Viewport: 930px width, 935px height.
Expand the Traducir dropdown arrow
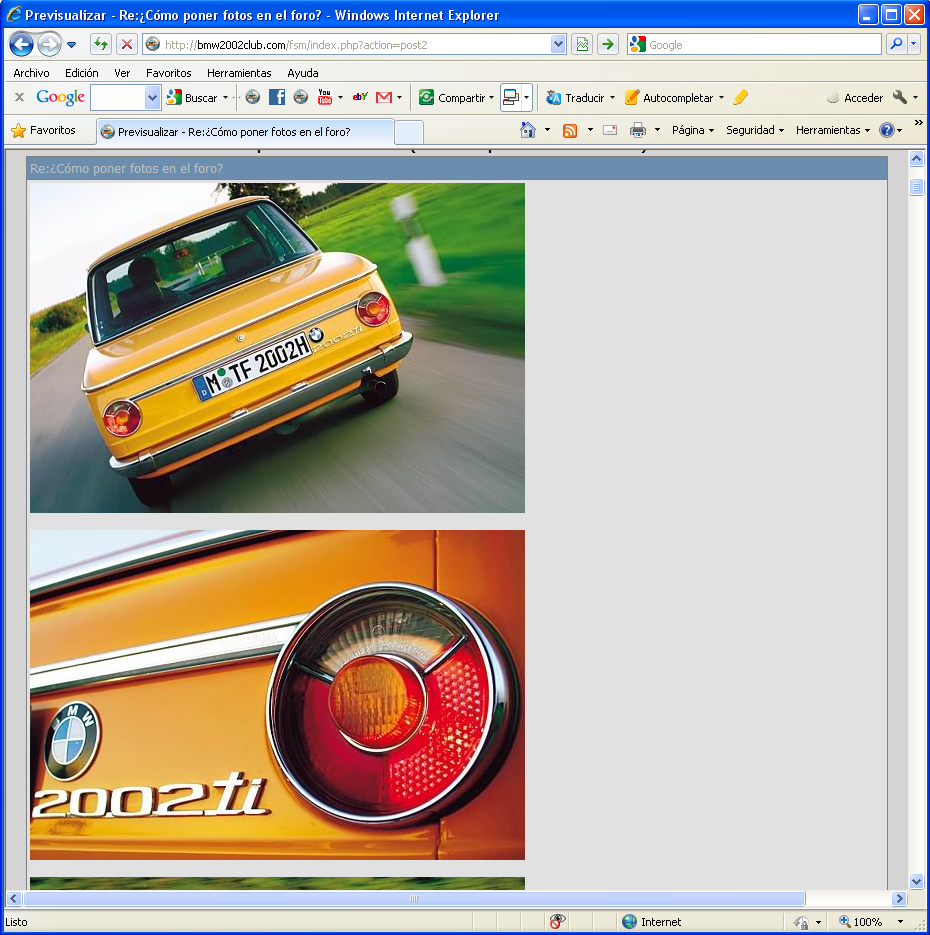pyautogui.click(x=612, y=97)
